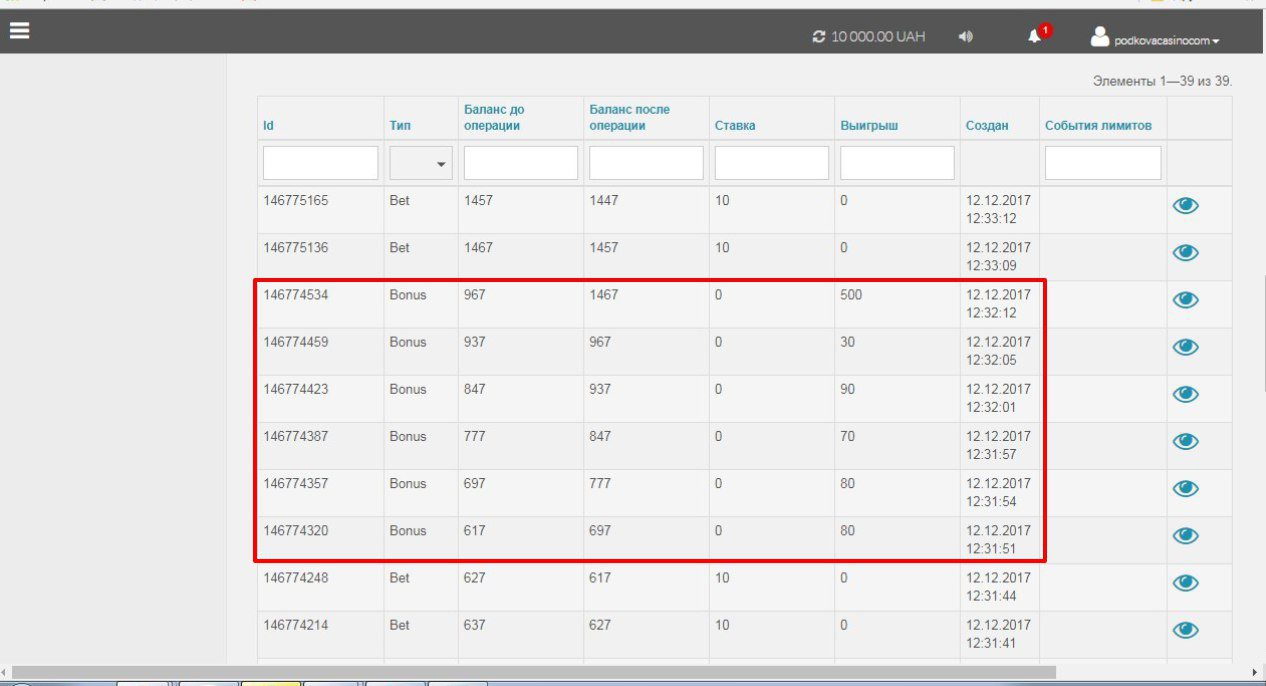1266x686 pixels.
Task: Open the notifications bell
Action: click(x=1035, y=37)
